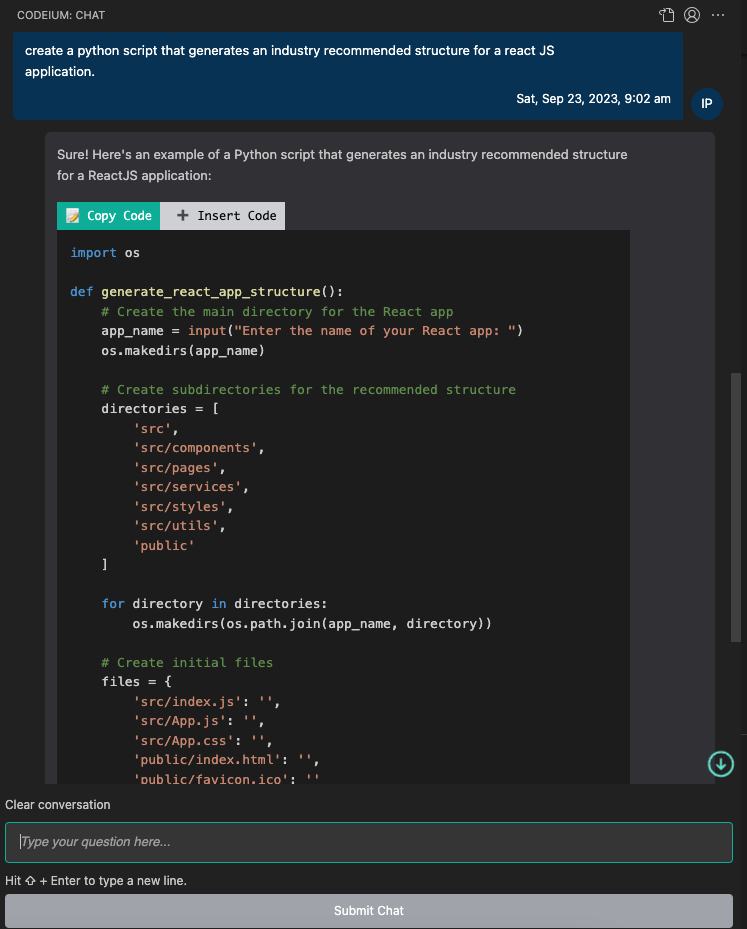This screenshot has height=929, width=747.
Task: Click the 'import os' code line
Action: tap(105, 253)
